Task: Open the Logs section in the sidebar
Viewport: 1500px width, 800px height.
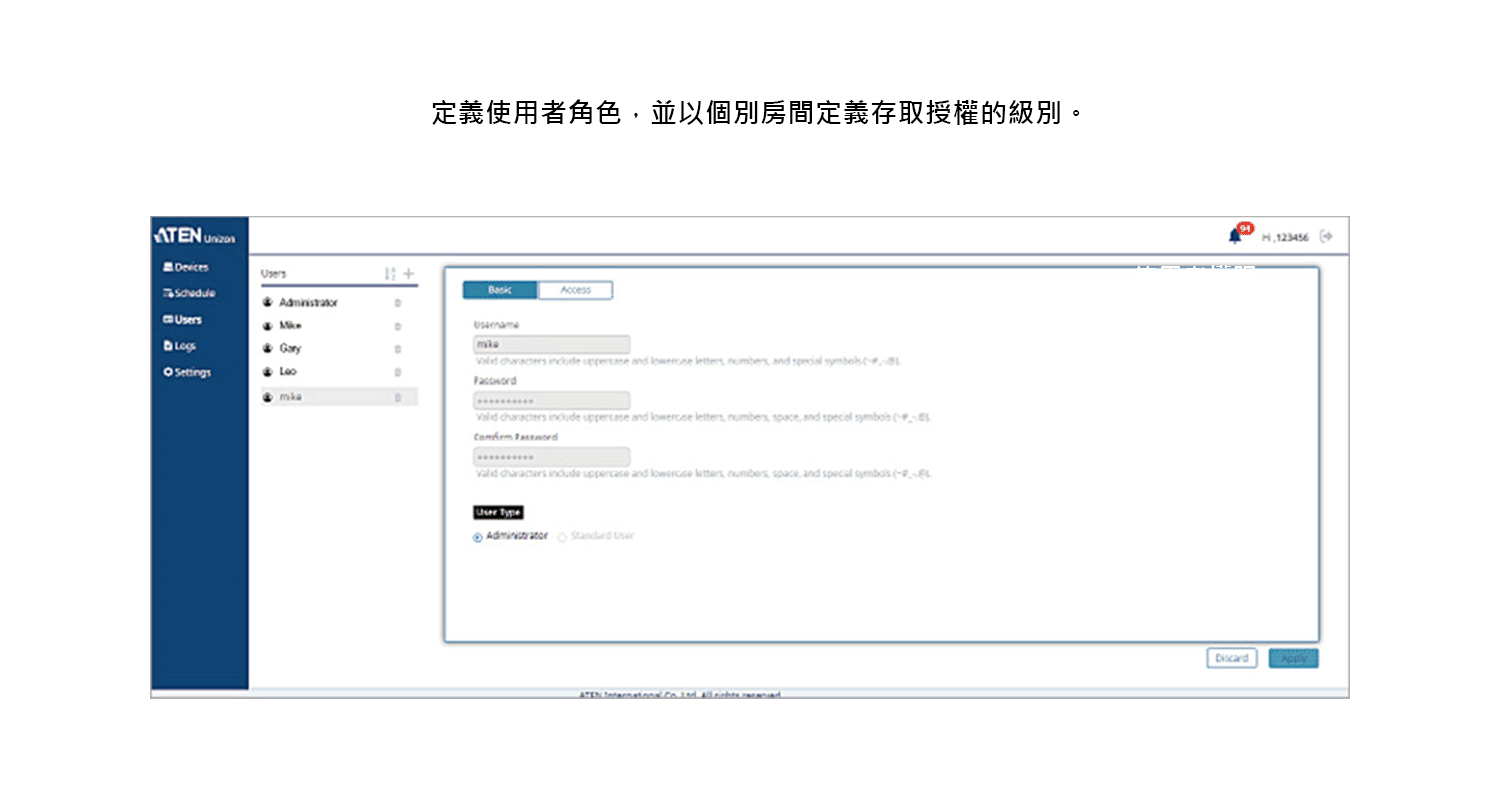Action: tap(183, 345)
